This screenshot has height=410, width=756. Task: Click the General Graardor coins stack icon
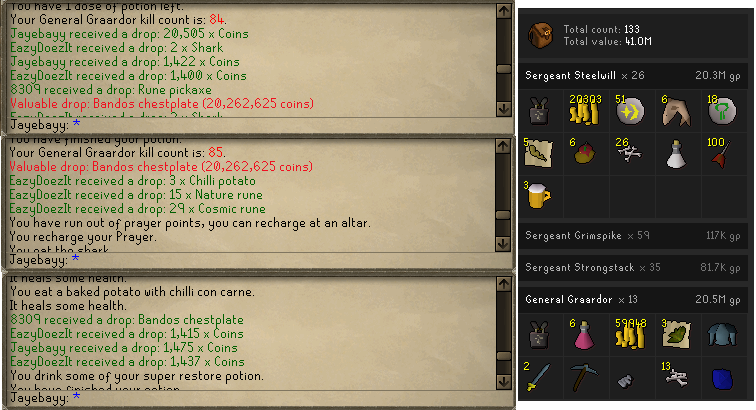click(x=630, y=334)
